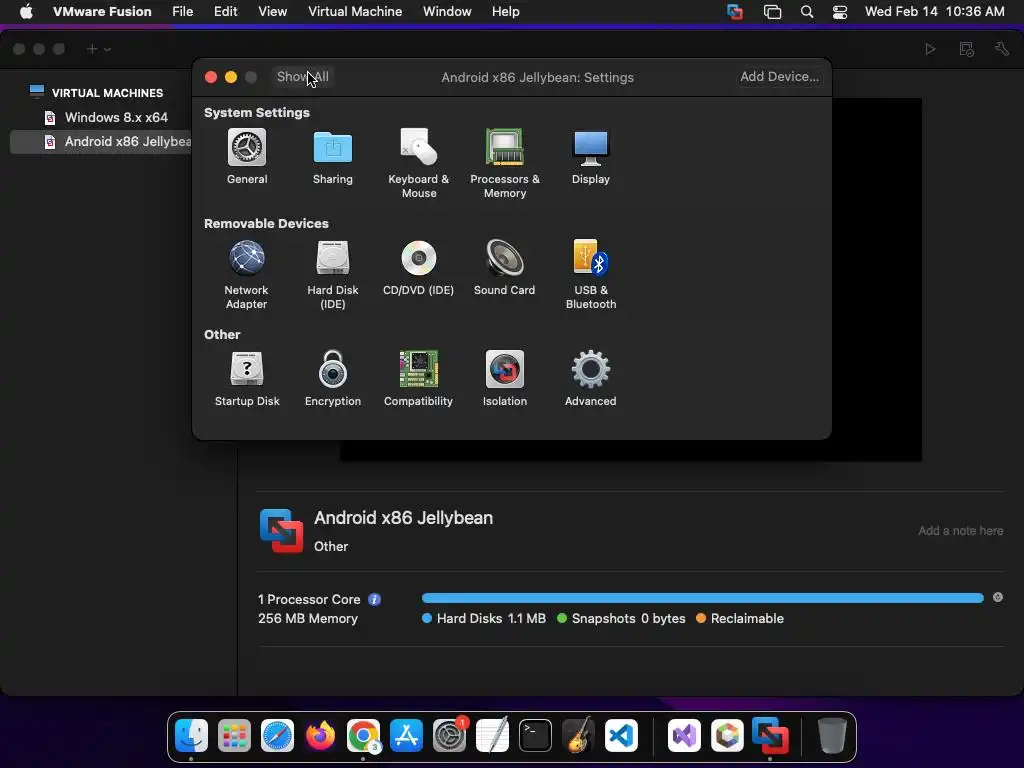The width and height of the screenshot is (1024, 768).
Task: Click the Add Device... button
Action: click(779, 77)
